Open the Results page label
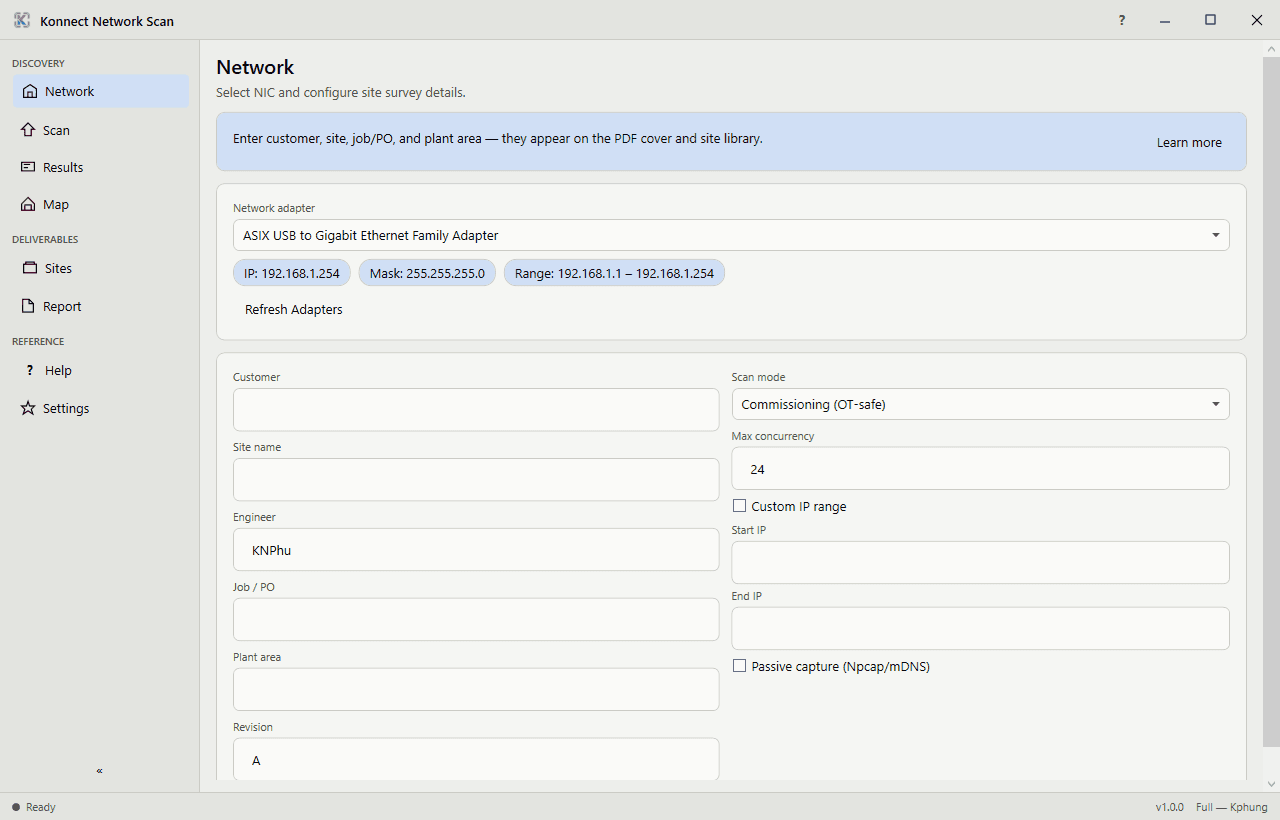The width and height of the screenshot is (1280, 820). 63,167
